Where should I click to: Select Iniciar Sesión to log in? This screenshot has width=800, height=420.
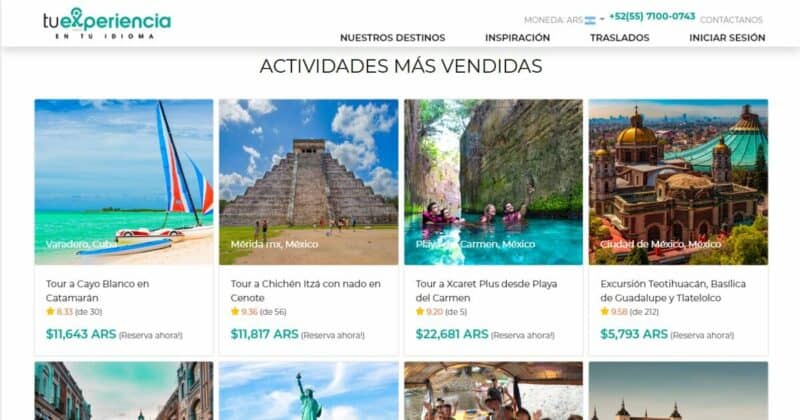tap(727, 38)
